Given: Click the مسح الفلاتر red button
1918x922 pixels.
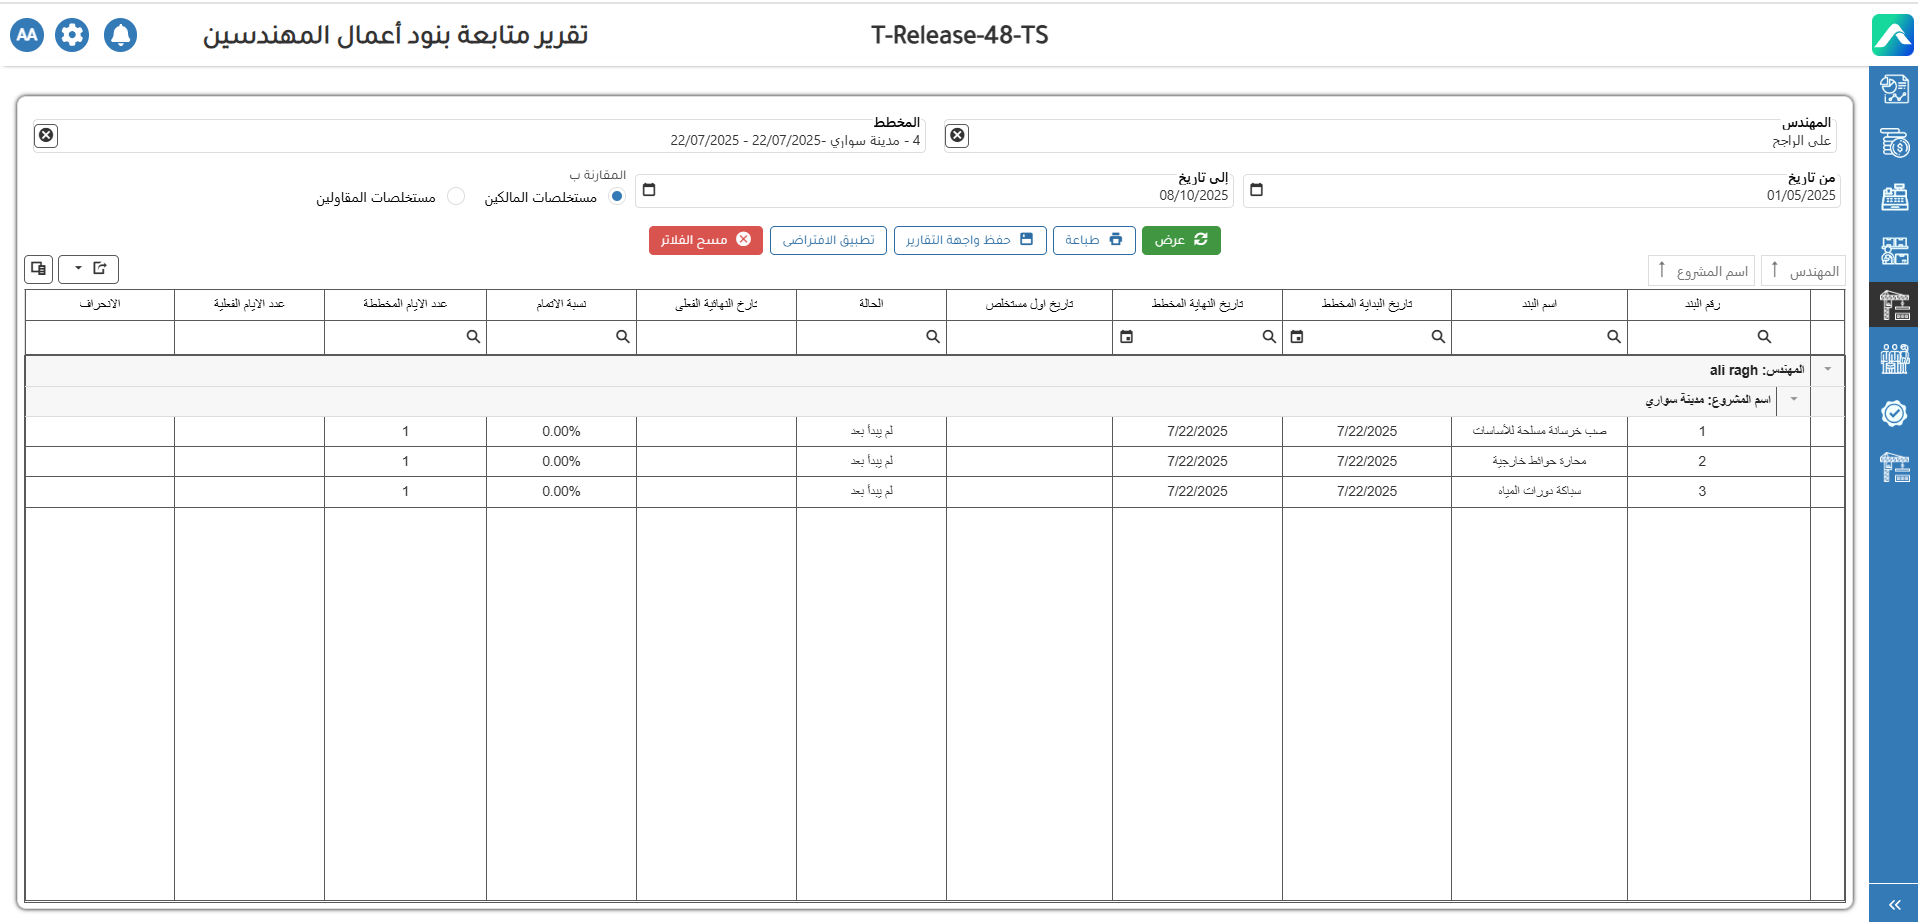Looking at the screenshot, I should point(705,240).
